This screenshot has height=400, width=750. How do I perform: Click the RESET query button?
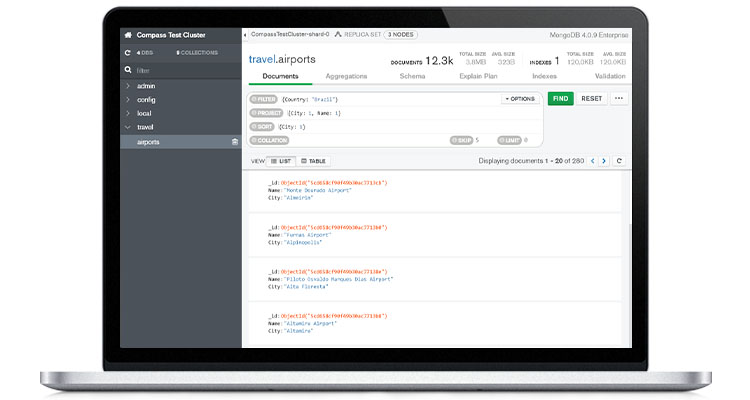(592, 99)
